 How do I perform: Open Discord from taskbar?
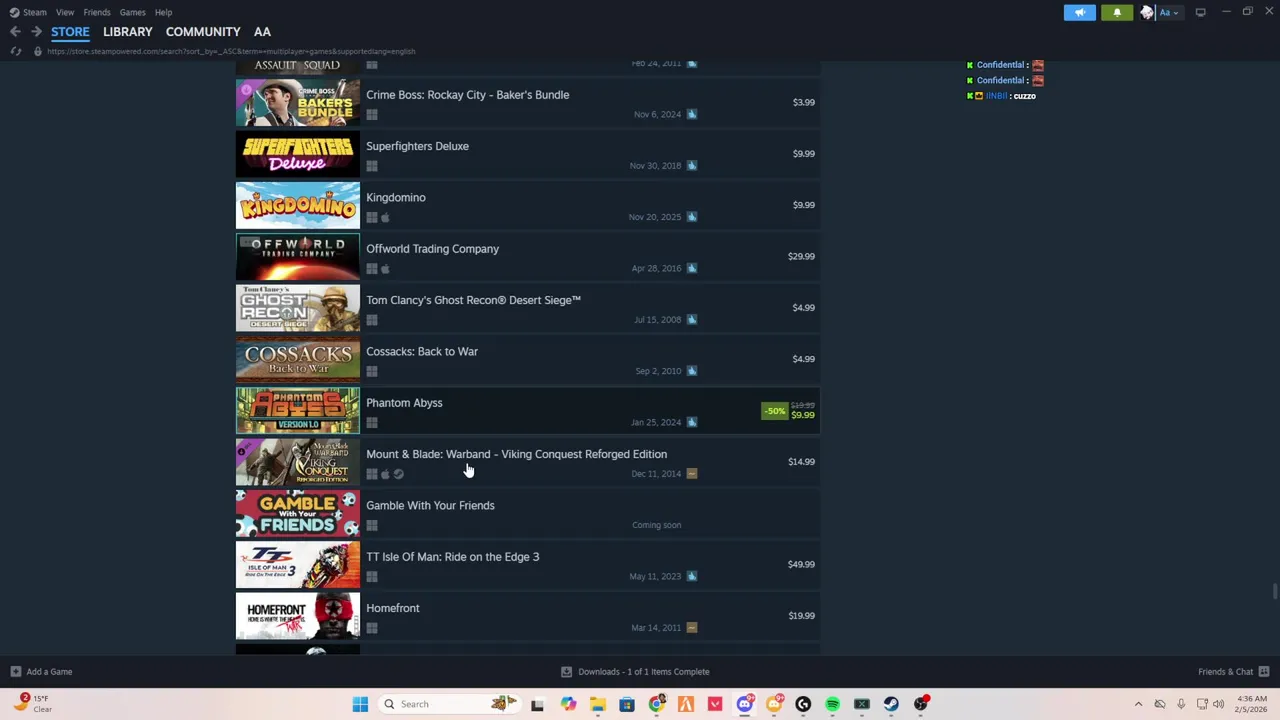[745, 704]
